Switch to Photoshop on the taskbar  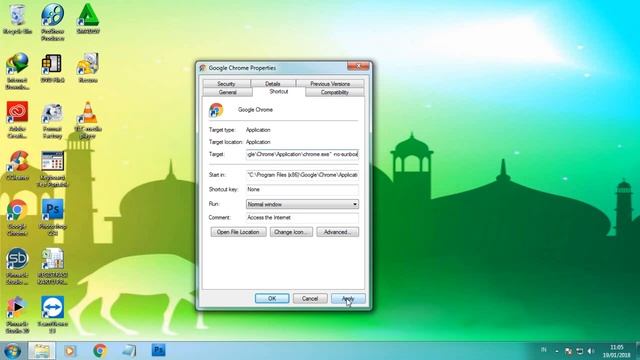pyautogui.click(x=158, y=350)
